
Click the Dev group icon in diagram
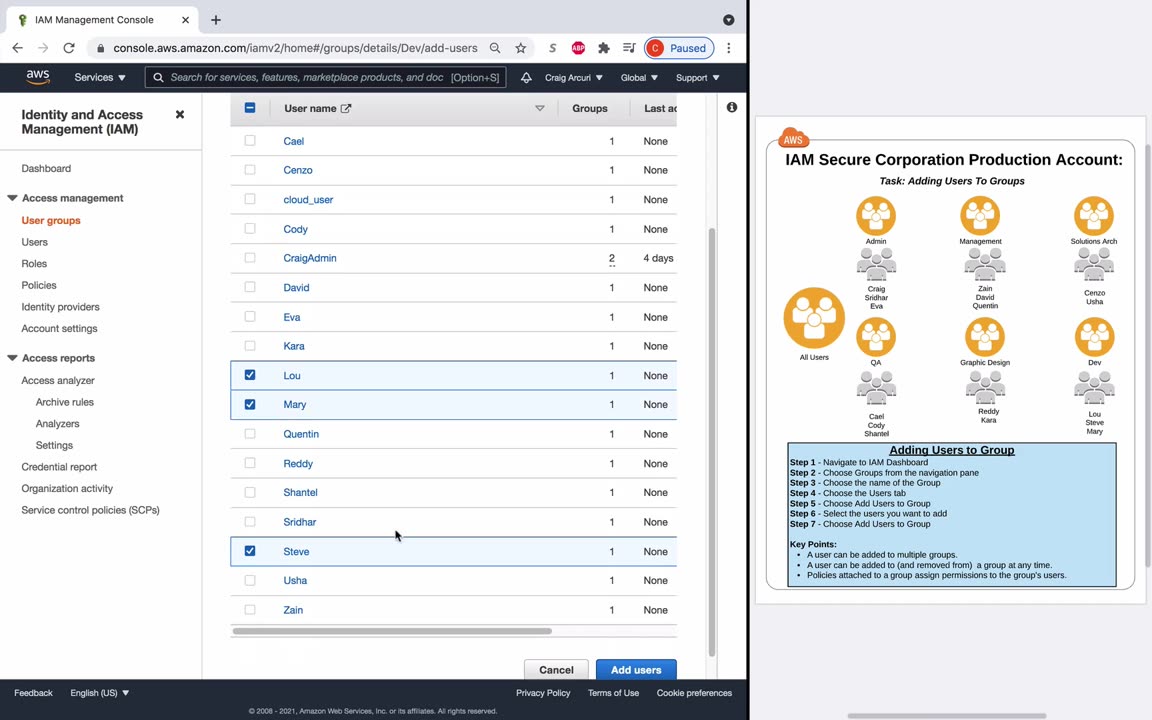(1095, 336)
